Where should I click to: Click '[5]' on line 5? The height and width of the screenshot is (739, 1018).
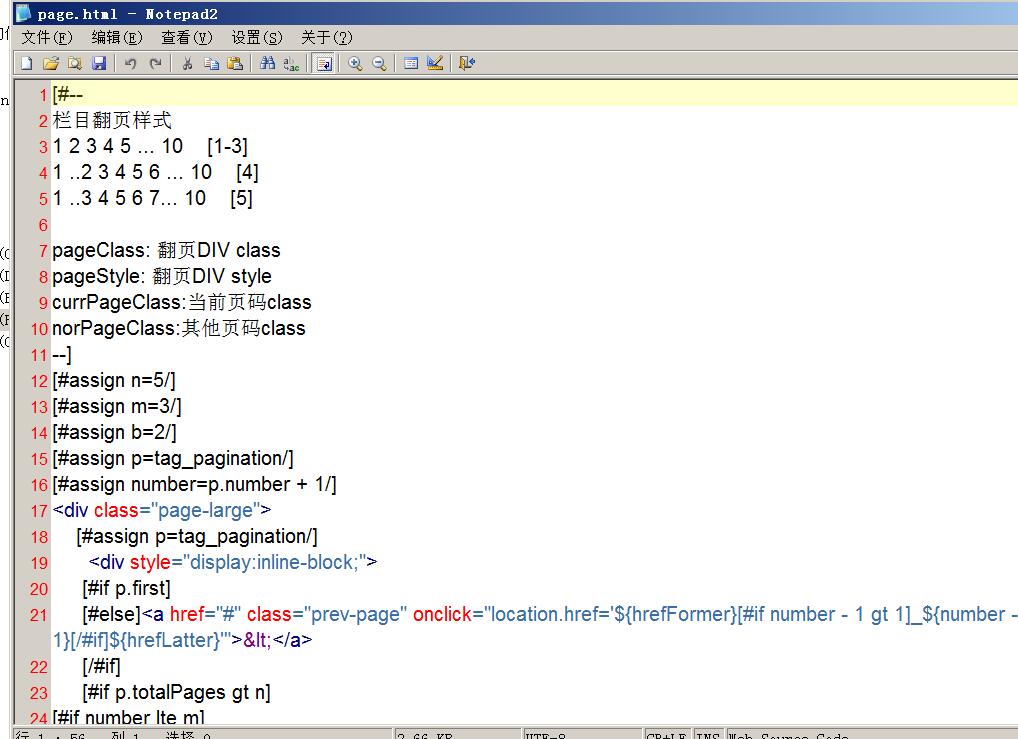(242, 198)
